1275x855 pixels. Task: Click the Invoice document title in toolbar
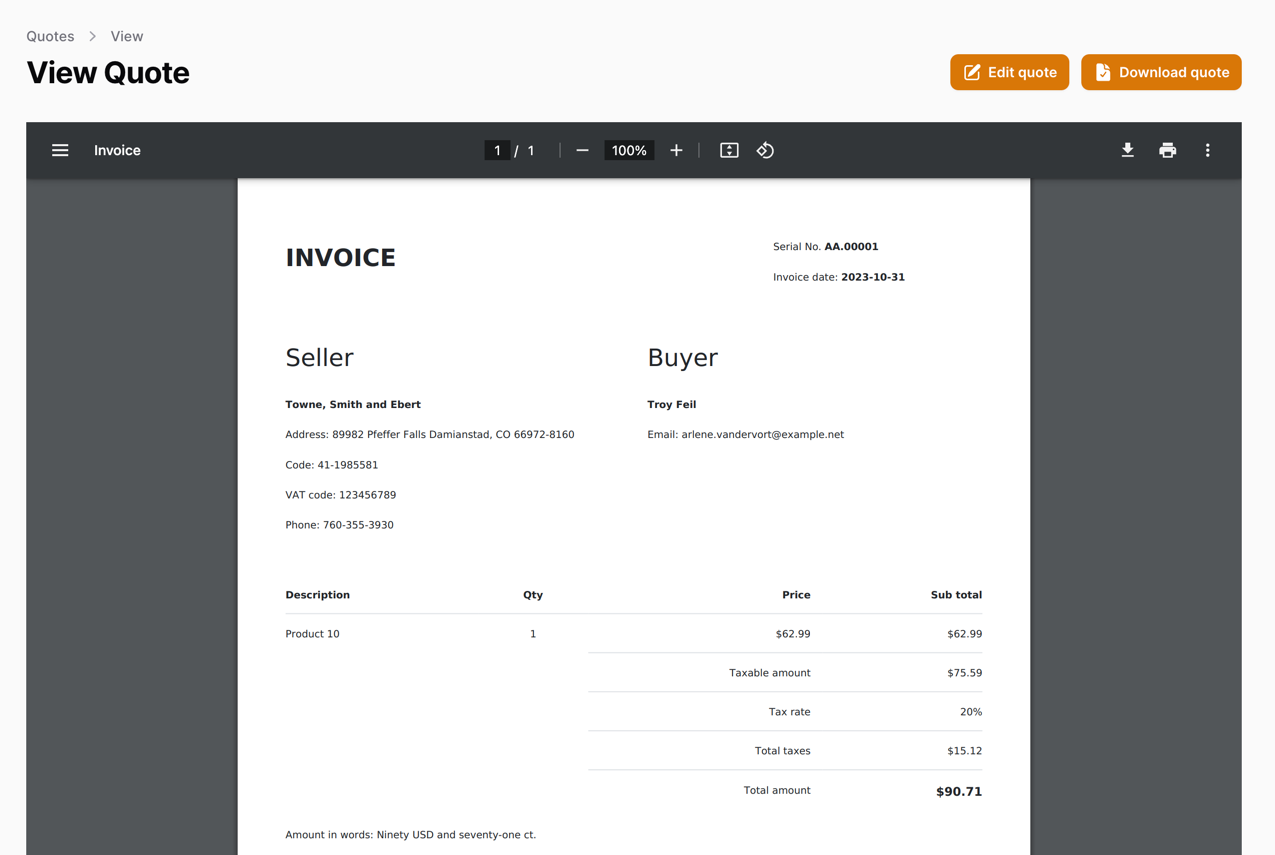pyautogui.click(x=117, y=150)
